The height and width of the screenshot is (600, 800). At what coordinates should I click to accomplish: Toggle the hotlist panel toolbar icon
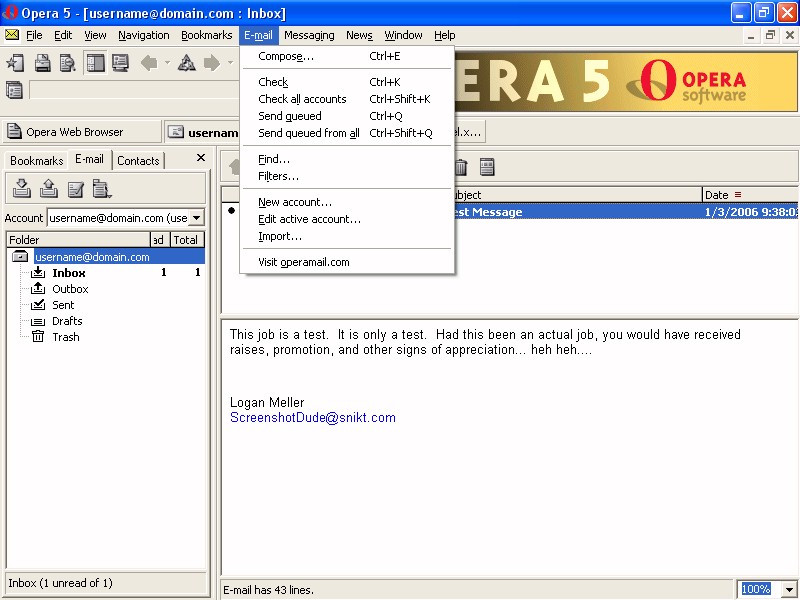(x=95, y=63)
